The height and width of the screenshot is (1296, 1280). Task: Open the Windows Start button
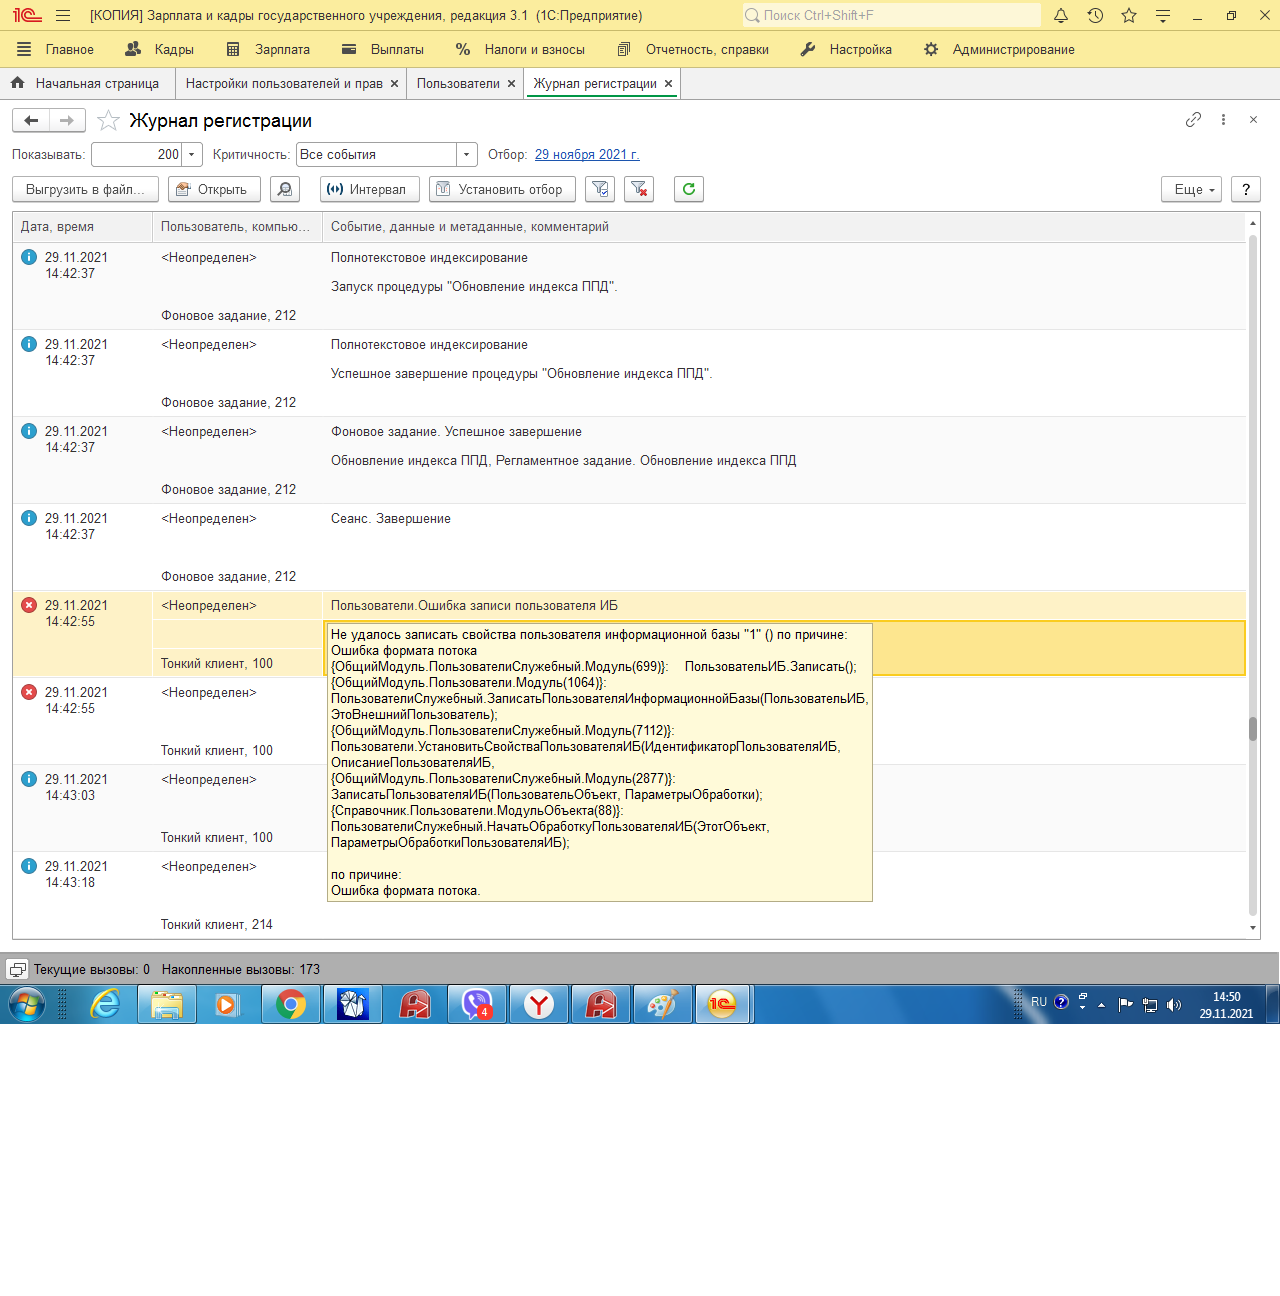[27, 1004]
